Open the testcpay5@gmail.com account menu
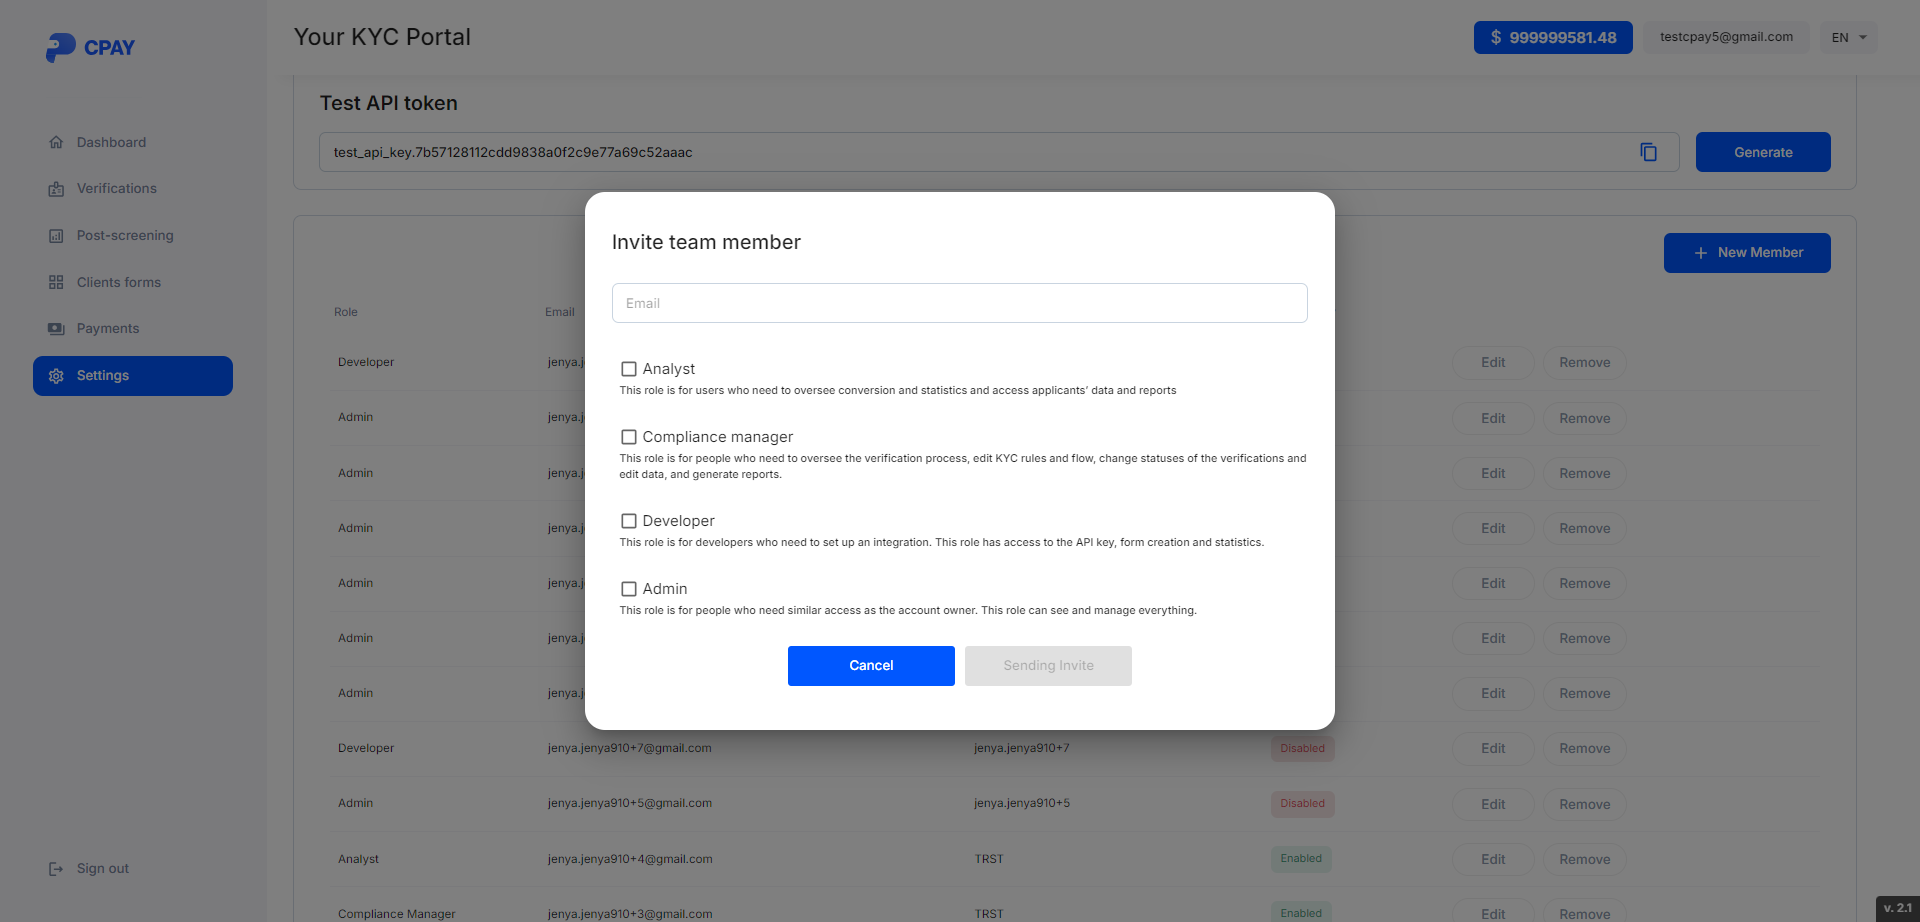This screenshot has height=922, width=1920. pyautogui.click(x=1725, y=37)
